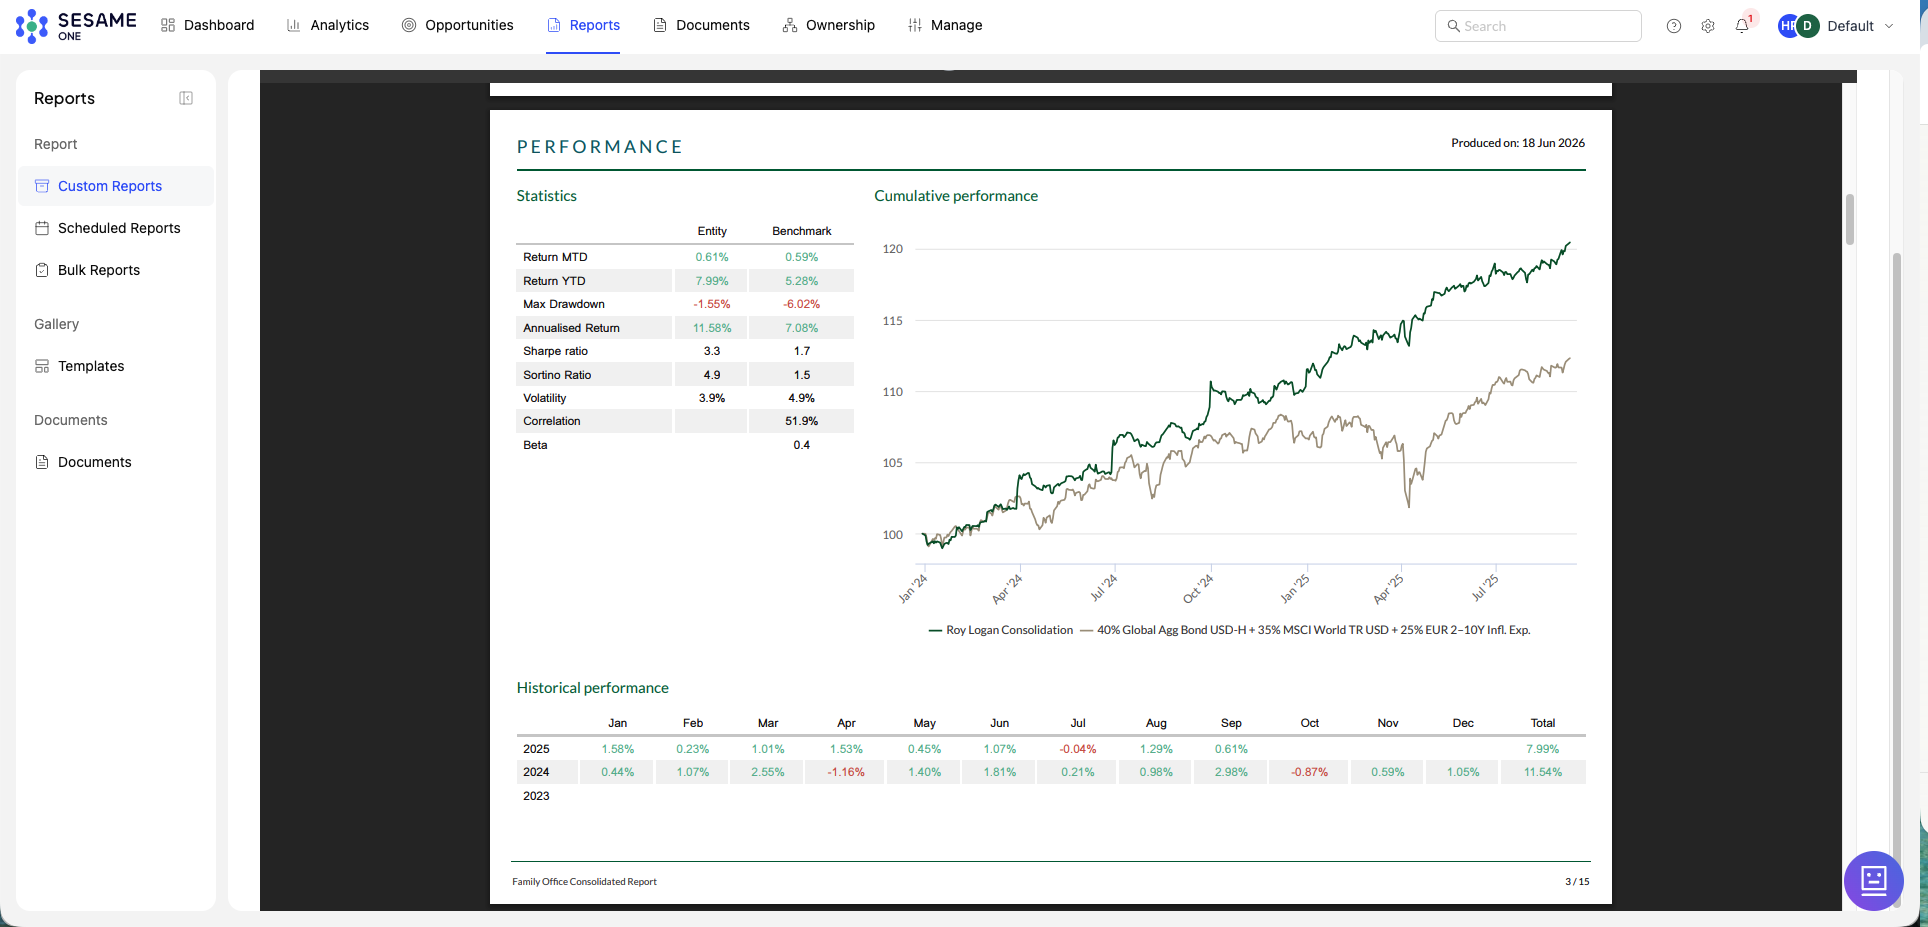
Task: Click the Search input field
Action: pos(1538,26)
